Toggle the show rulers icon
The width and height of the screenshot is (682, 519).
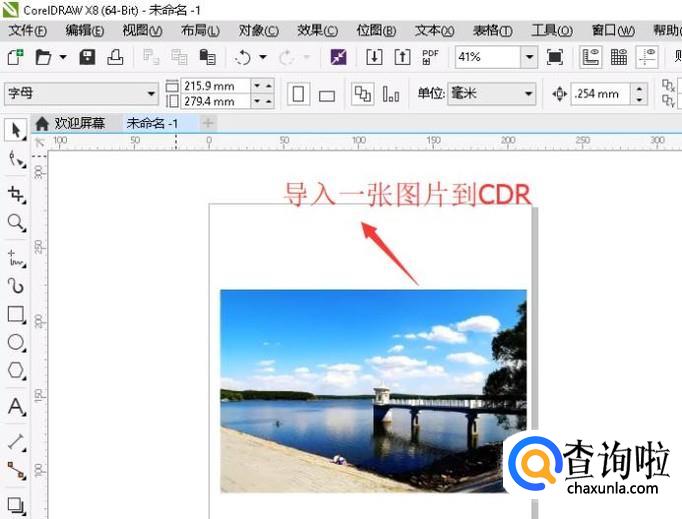(591, 57)
